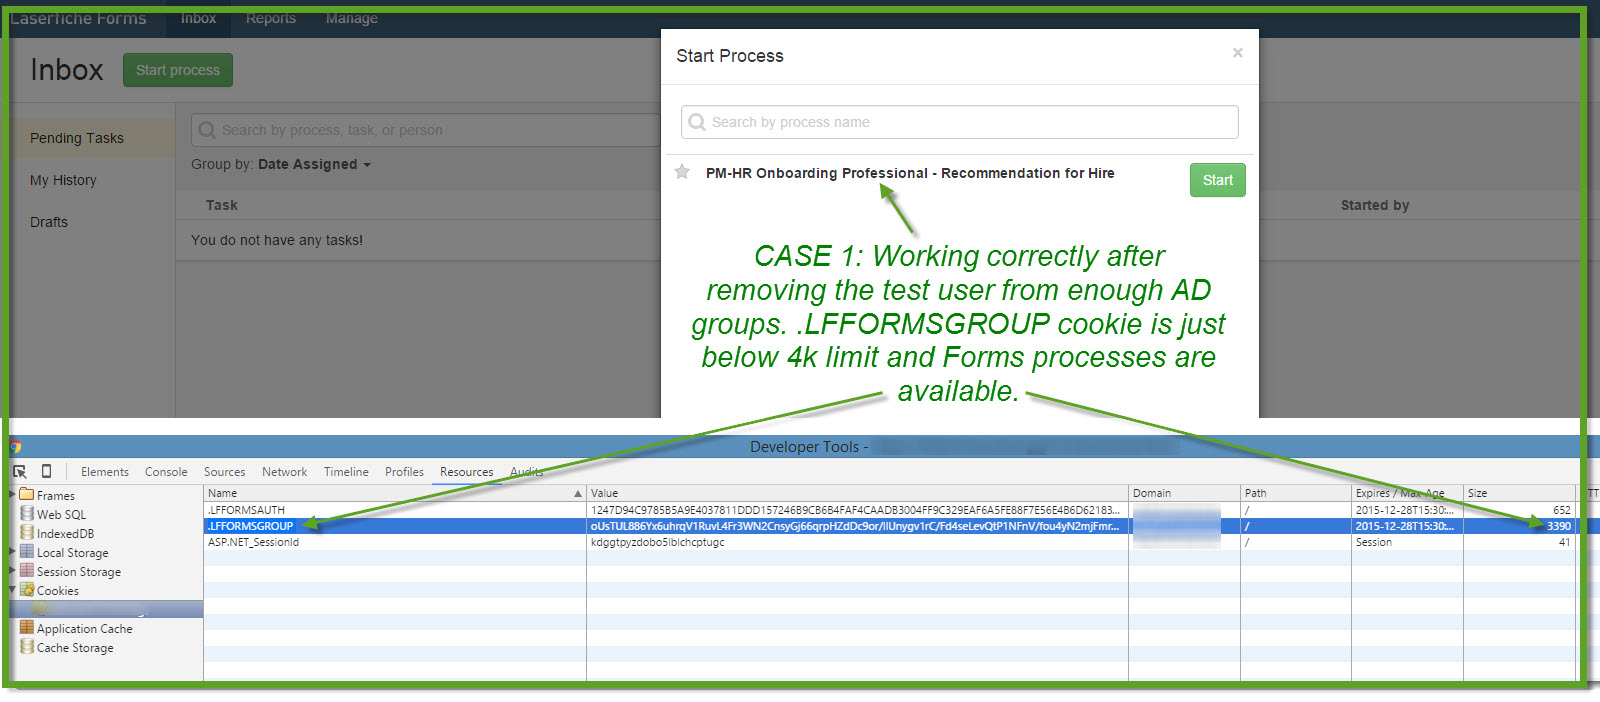The height and width of the screenshot is (702, 1600).
Task: Click the Laserfiche Forms logo text
Action: pos(78,18)
